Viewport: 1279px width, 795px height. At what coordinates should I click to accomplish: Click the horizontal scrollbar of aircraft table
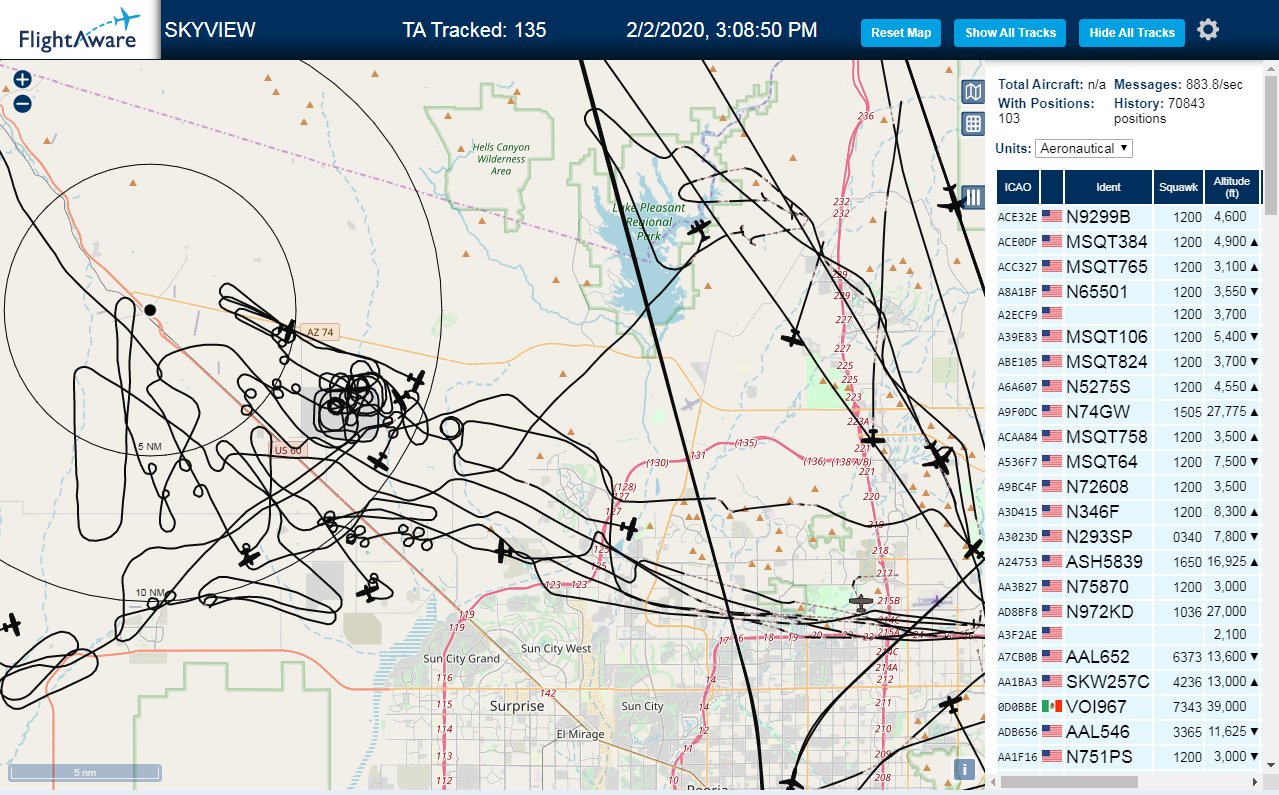(1069, 781)
